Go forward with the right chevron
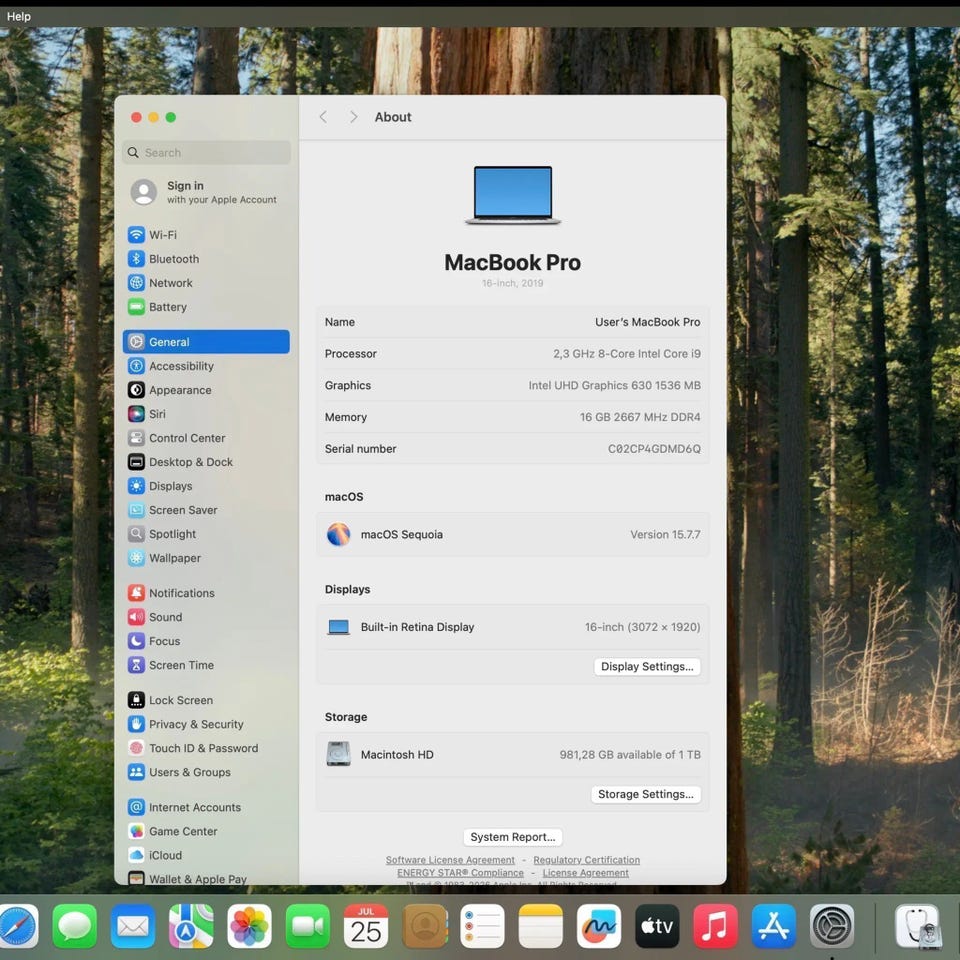The image size is (960, 960). point(353,117)
